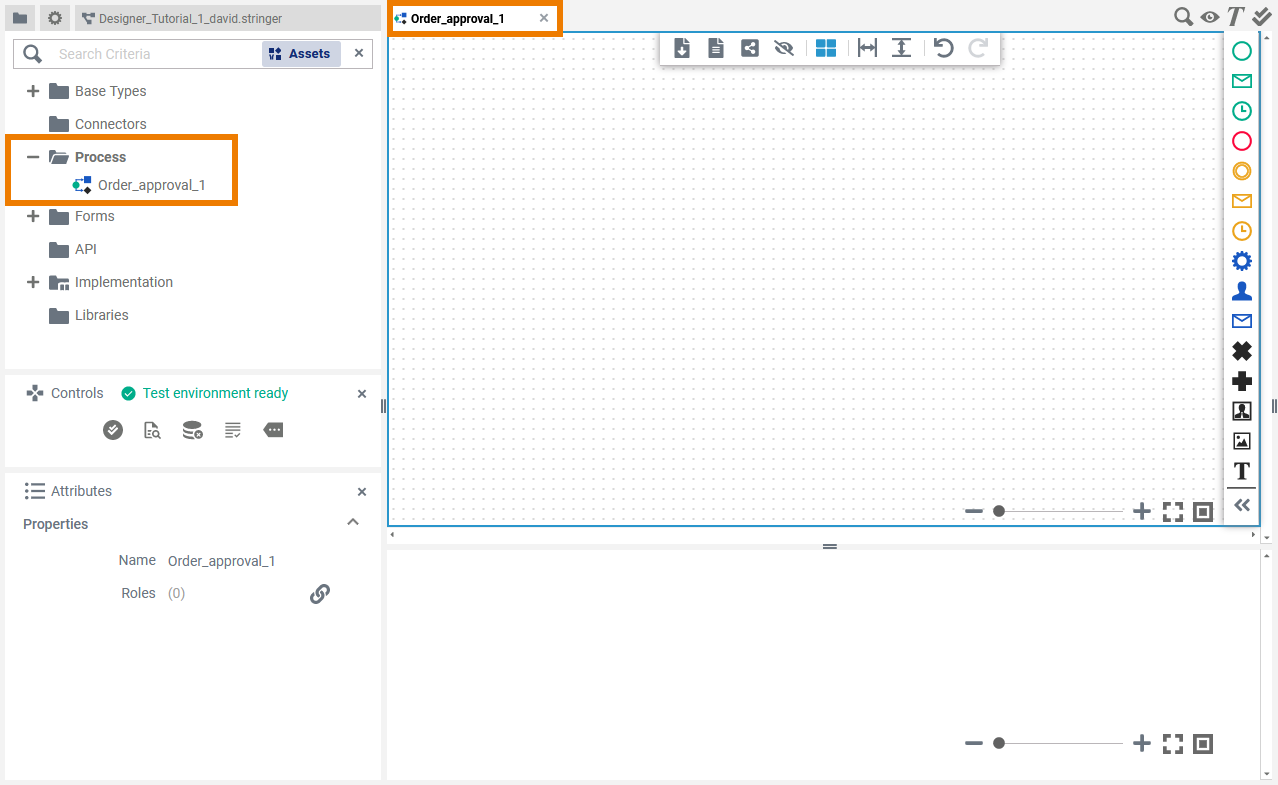Select the orange intermediate event double circle
This screenshot has height=785, width=1278.
1242,171
